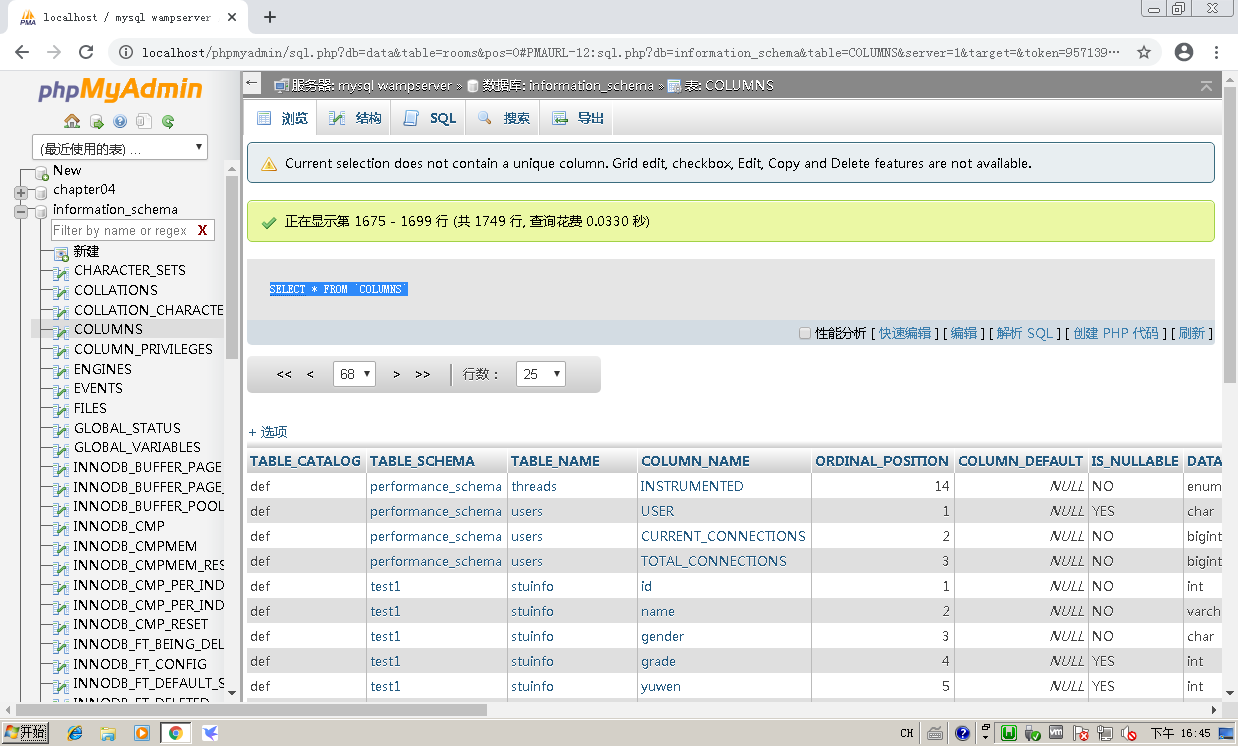Click the table icon beside FILES
The height and width of the screenshot is (746, 1238).
point(61,409)
